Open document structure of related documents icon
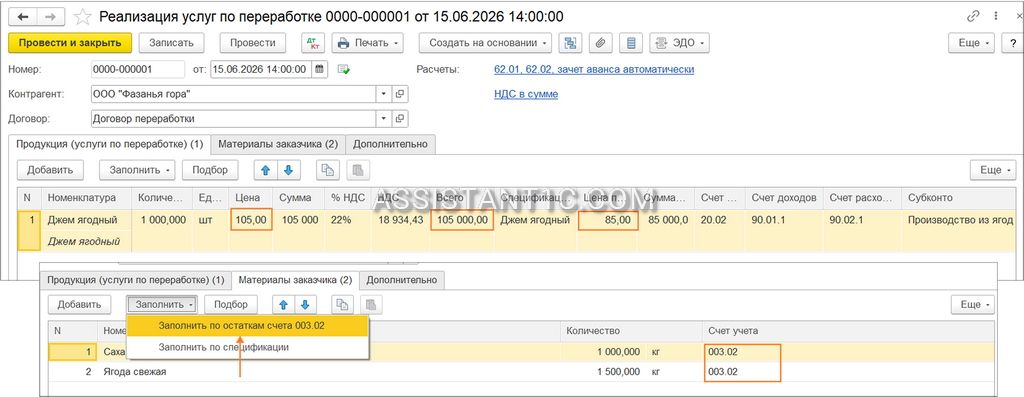This screenshot has width=1024, height=397. pos(571,43)
